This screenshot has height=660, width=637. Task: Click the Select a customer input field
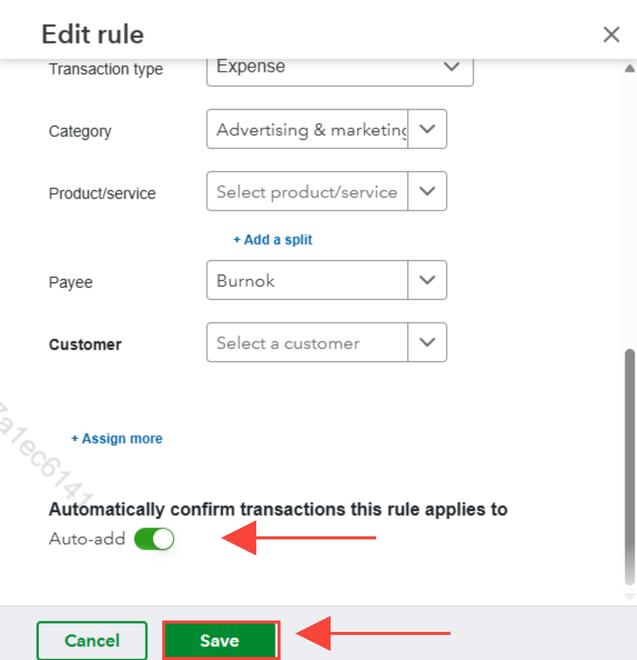point(308,343)
